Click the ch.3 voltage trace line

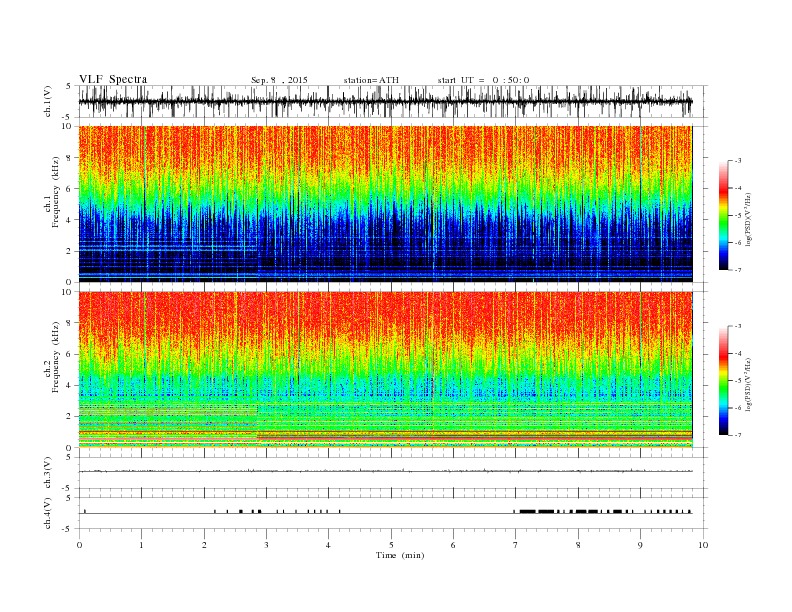click(385, 471)
